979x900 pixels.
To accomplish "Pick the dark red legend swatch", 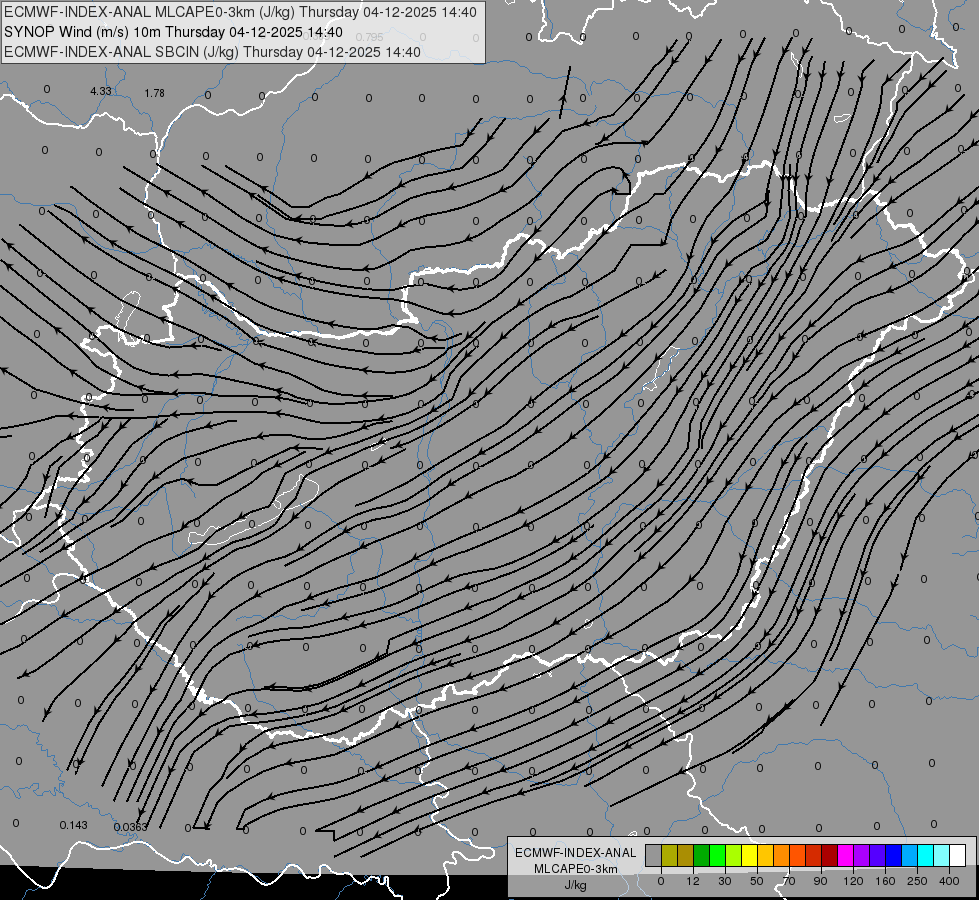I will click(830, 855).
